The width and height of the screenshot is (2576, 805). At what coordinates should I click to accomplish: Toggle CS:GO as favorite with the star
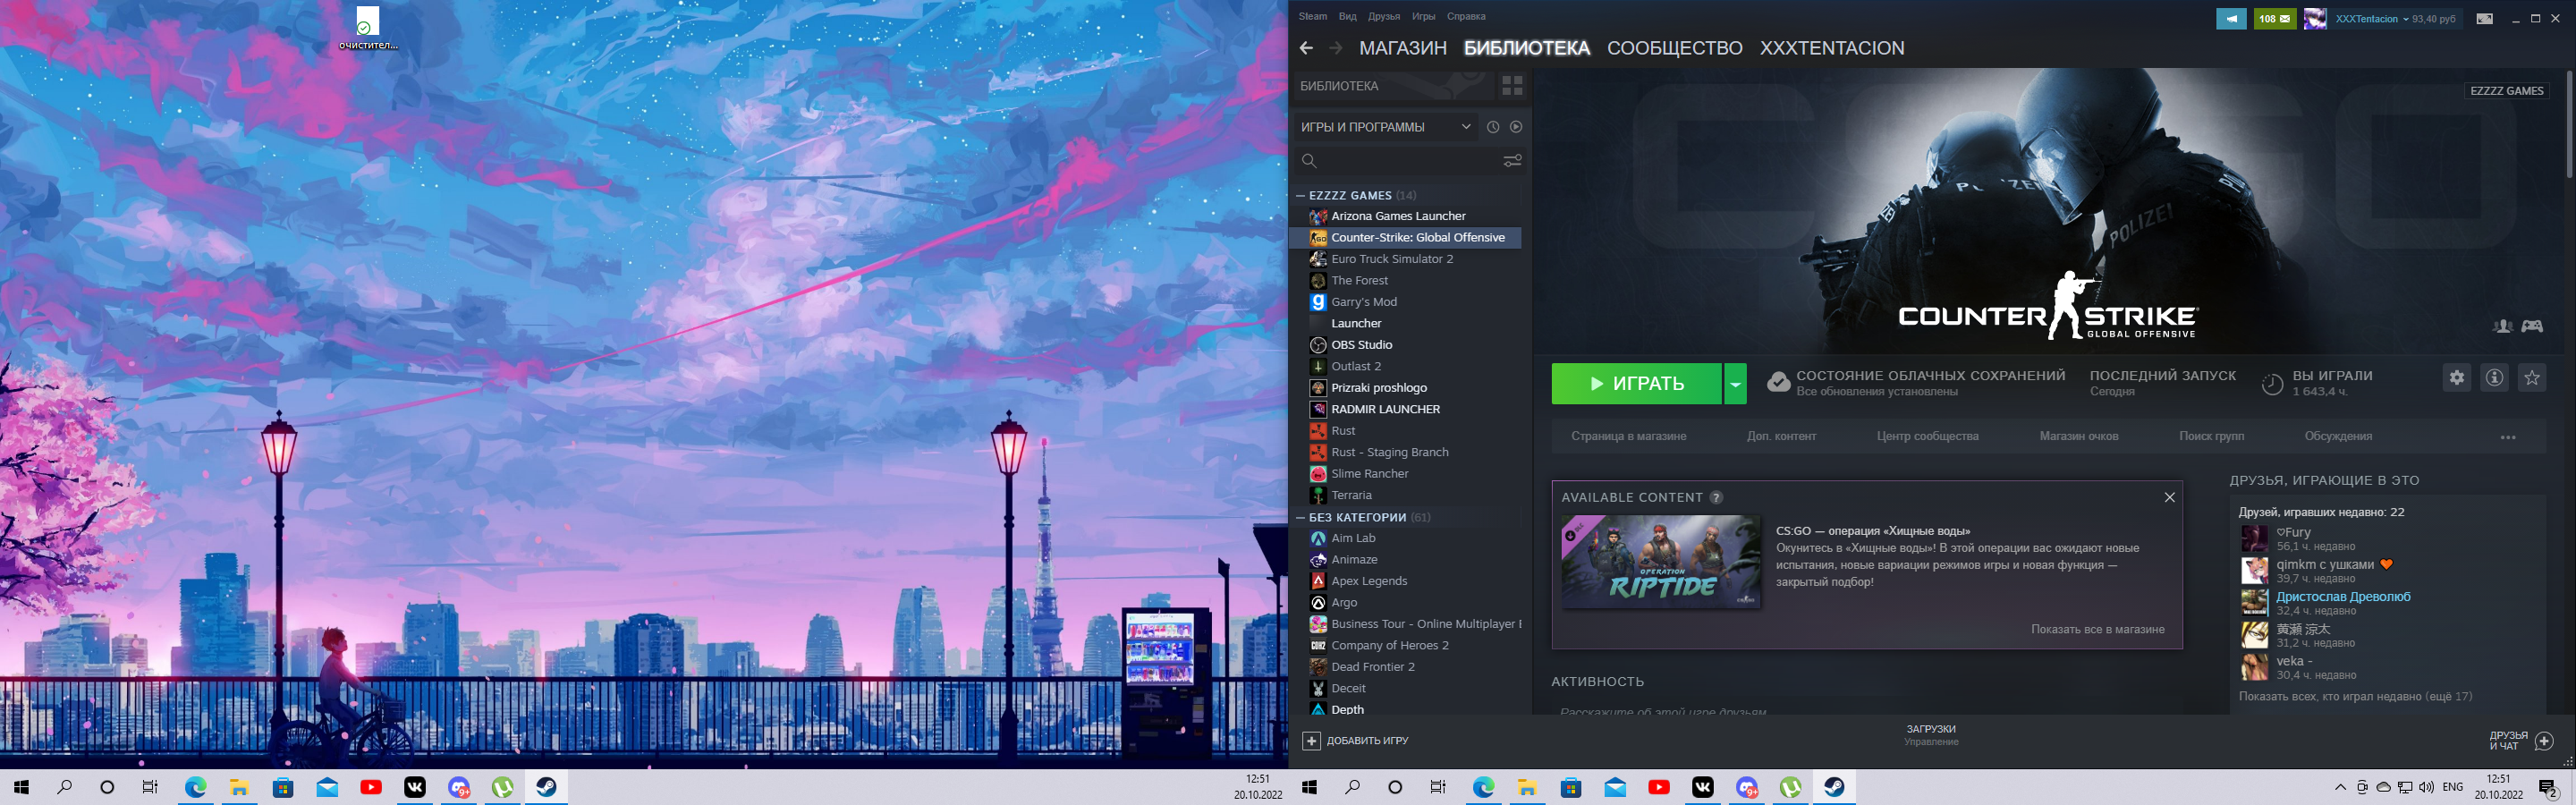coord(2532,378)
